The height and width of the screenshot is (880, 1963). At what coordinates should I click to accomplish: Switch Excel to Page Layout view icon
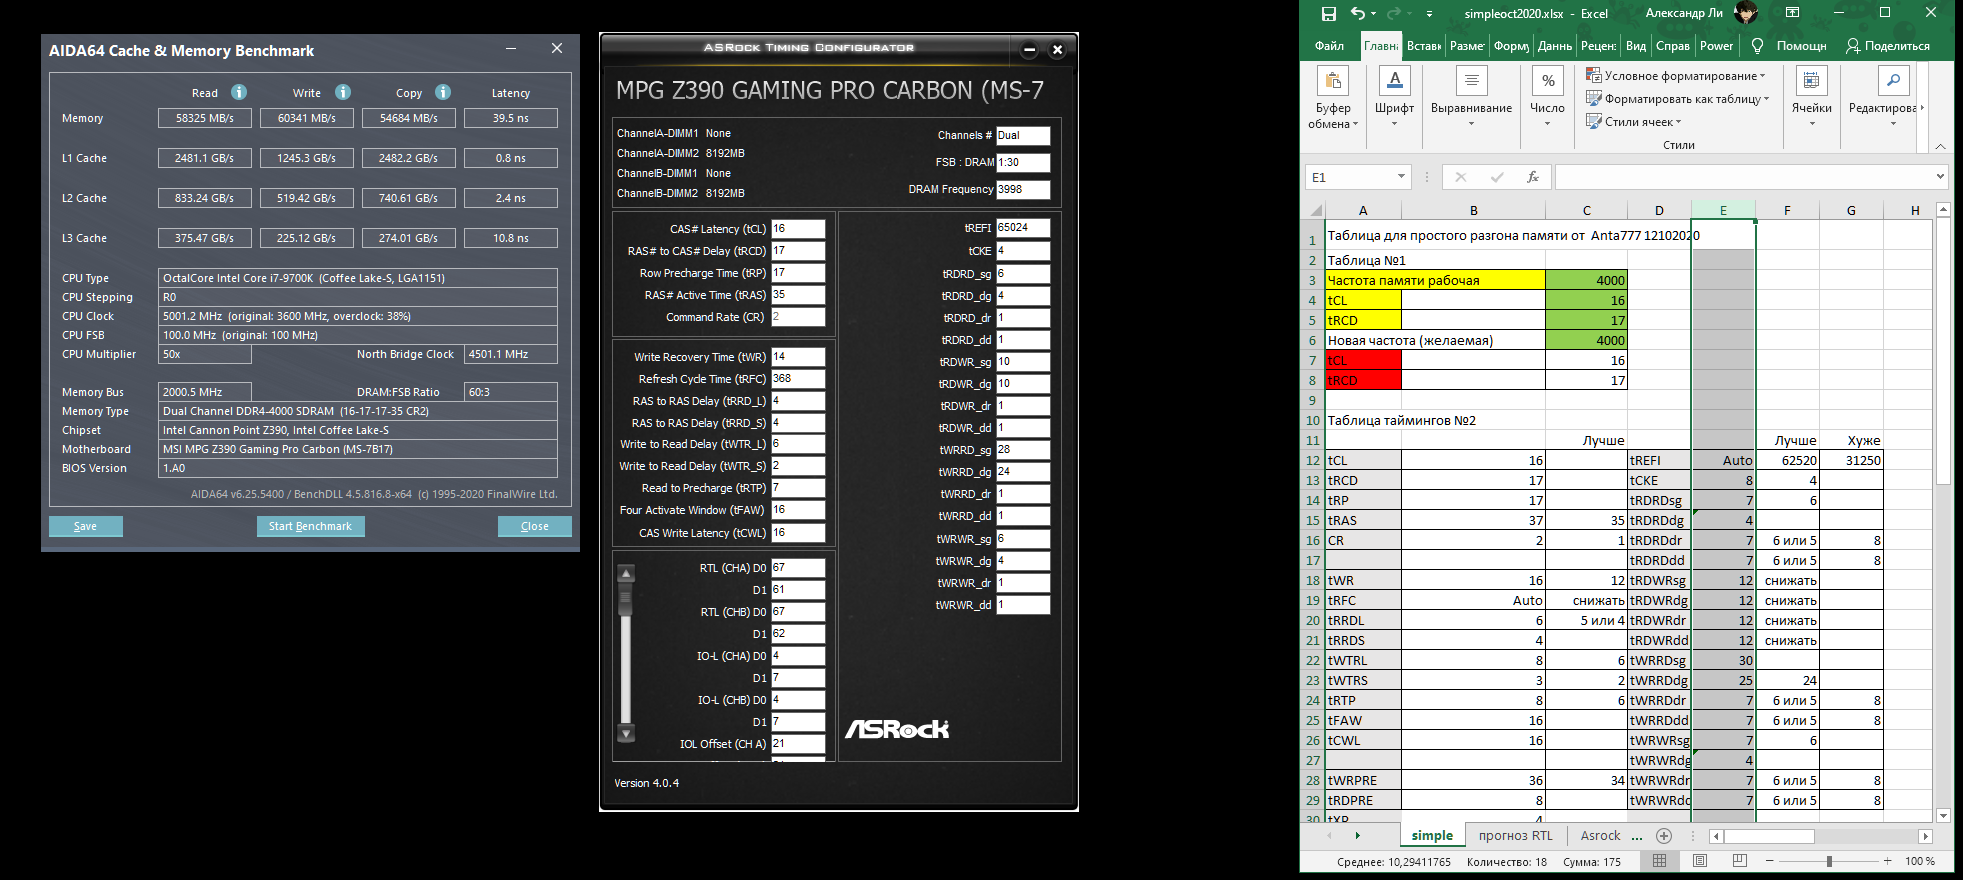click(x=1700, y=861)
